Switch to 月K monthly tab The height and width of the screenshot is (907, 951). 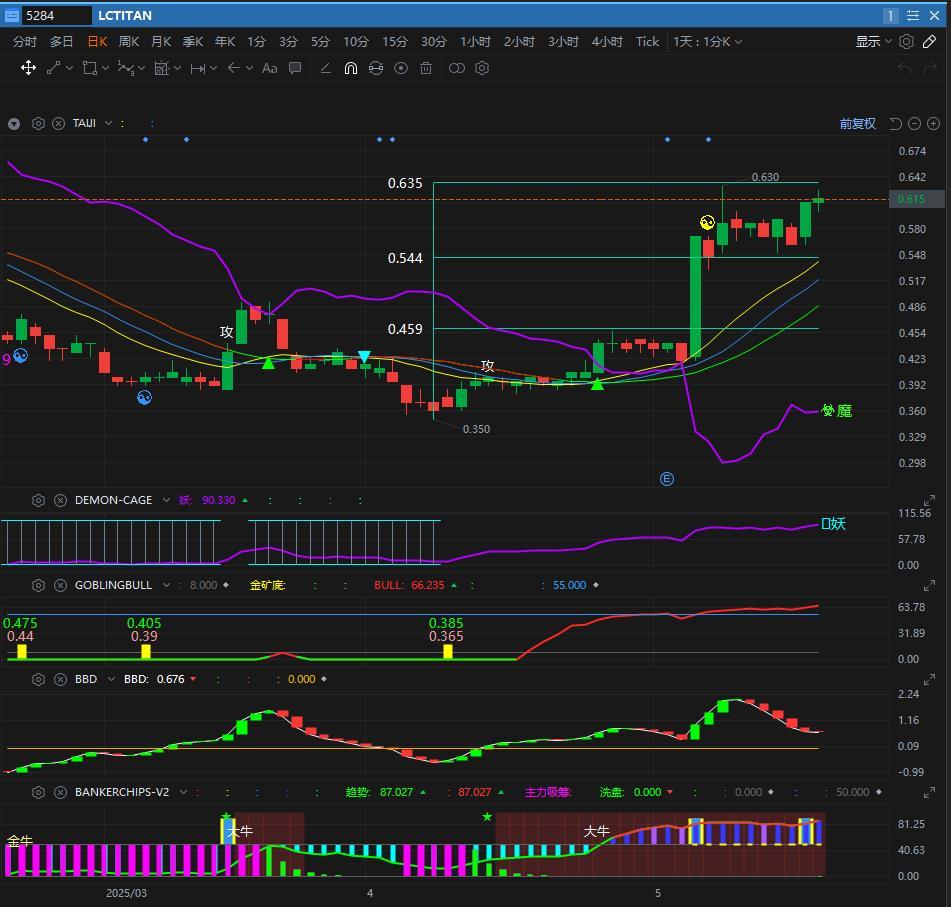(x=161, y=41)
